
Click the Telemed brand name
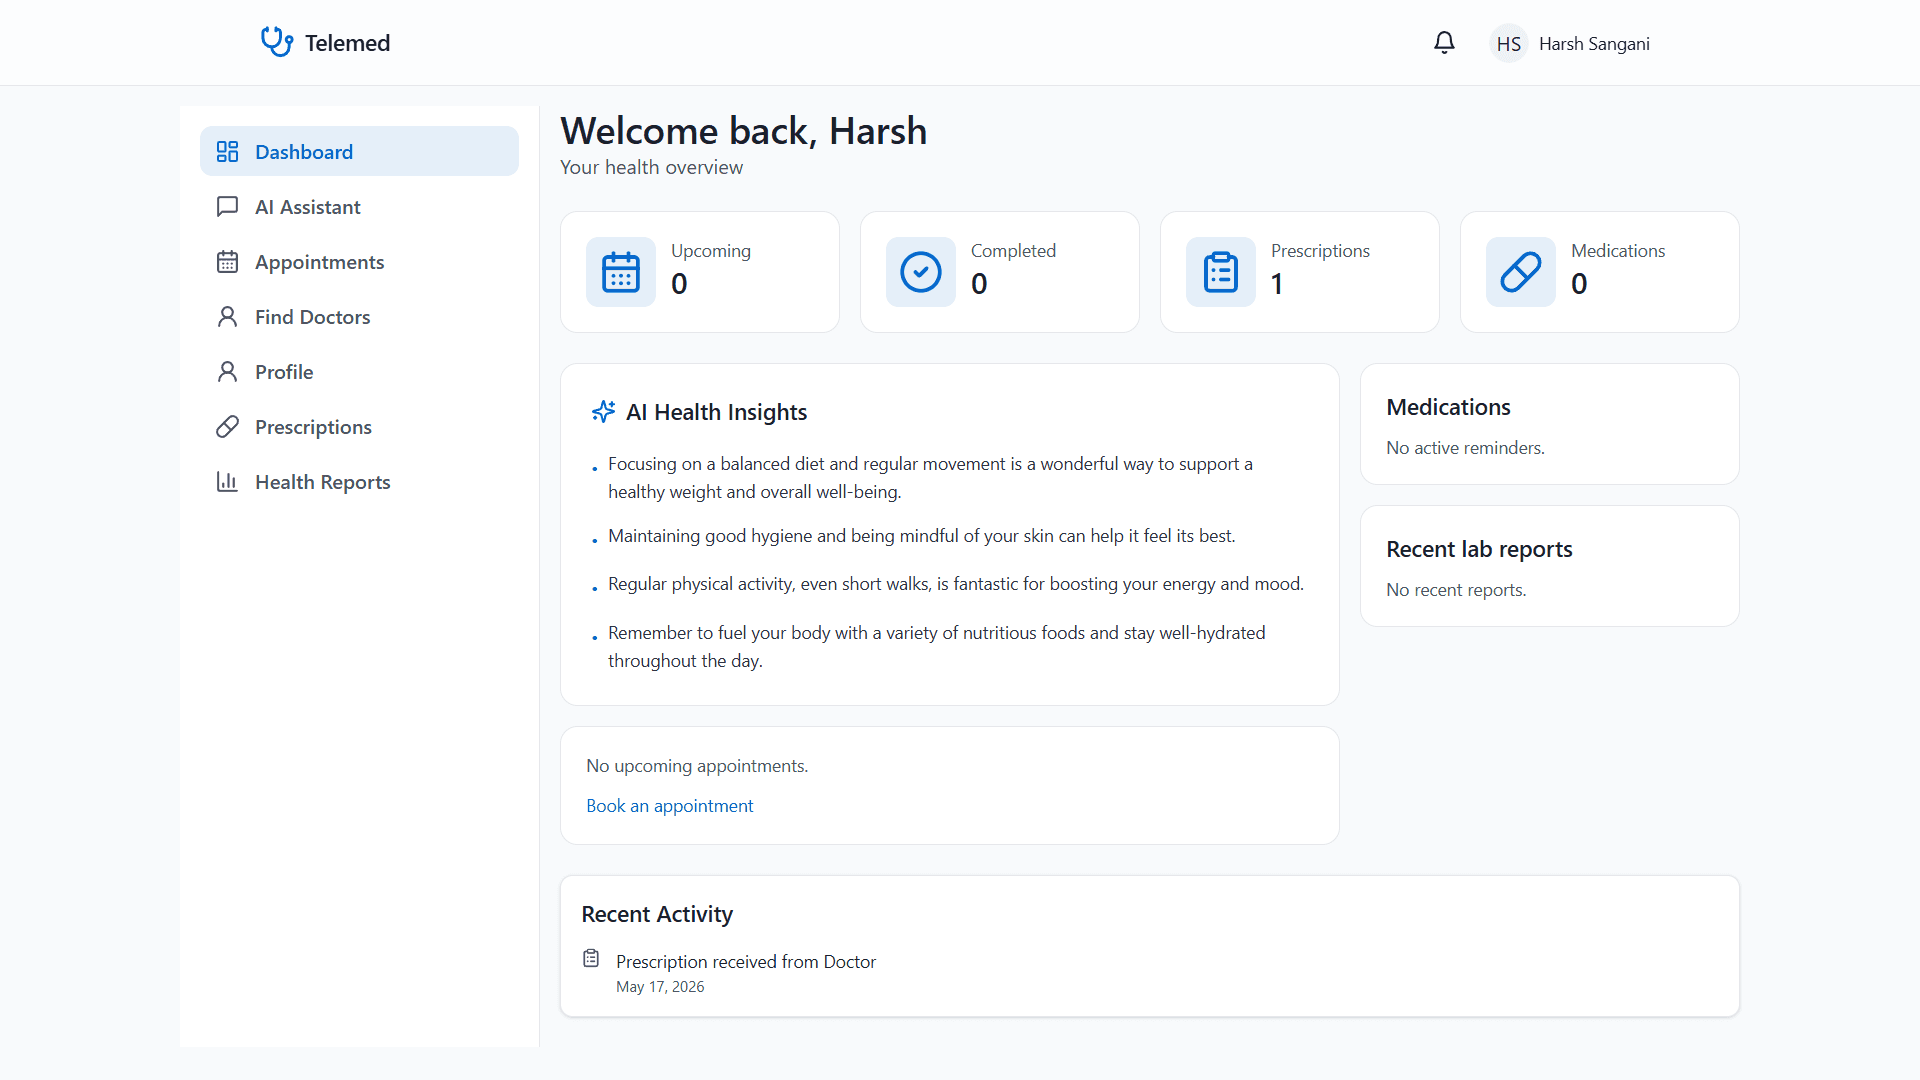pyautogui.click(x=347, y=43)
